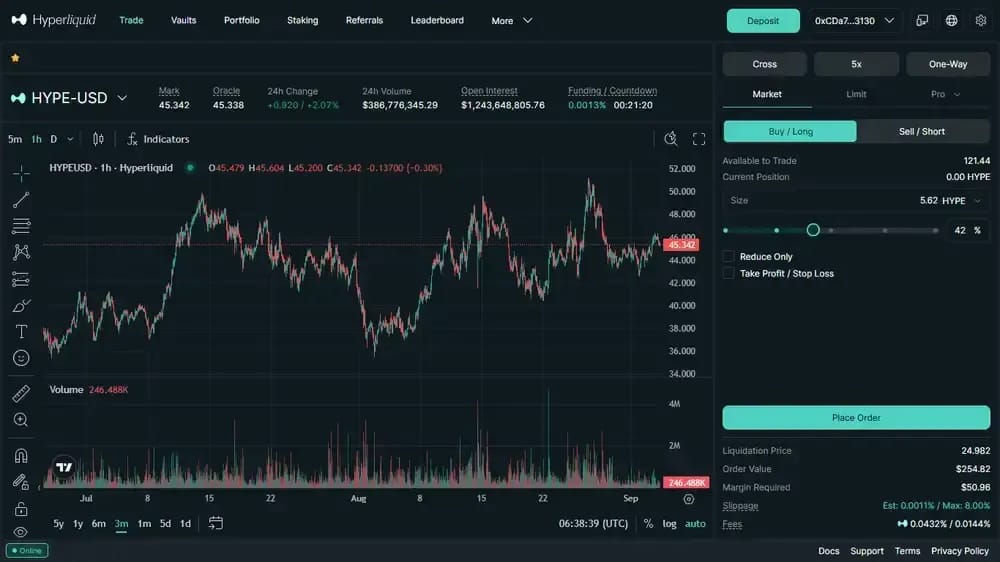Viewport: 1000px width, 562px height.
Task: Set chart range to 6m
Action: 98,523
